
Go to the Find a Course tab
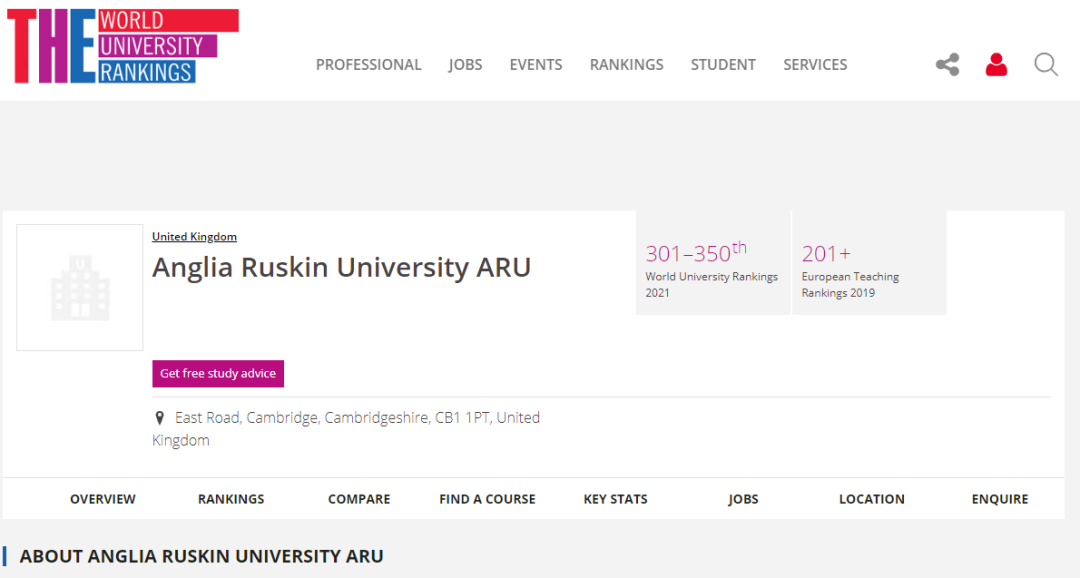(x=487, y=499)
